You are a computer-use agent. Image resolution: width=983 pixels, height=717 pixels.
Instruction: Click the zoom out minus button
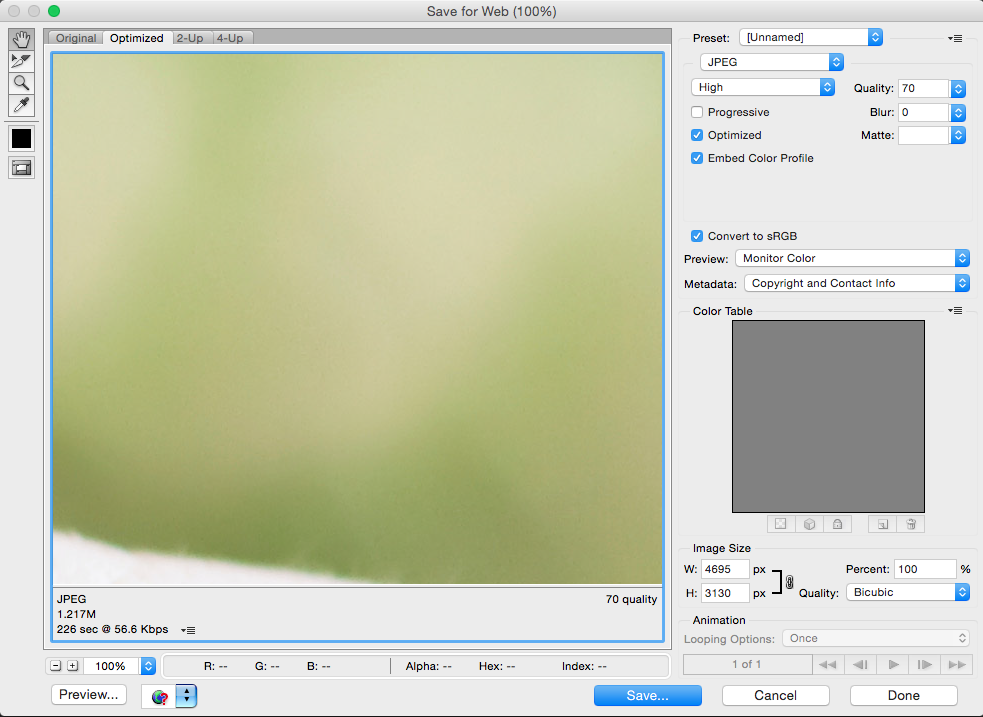(x=56, y=666)
